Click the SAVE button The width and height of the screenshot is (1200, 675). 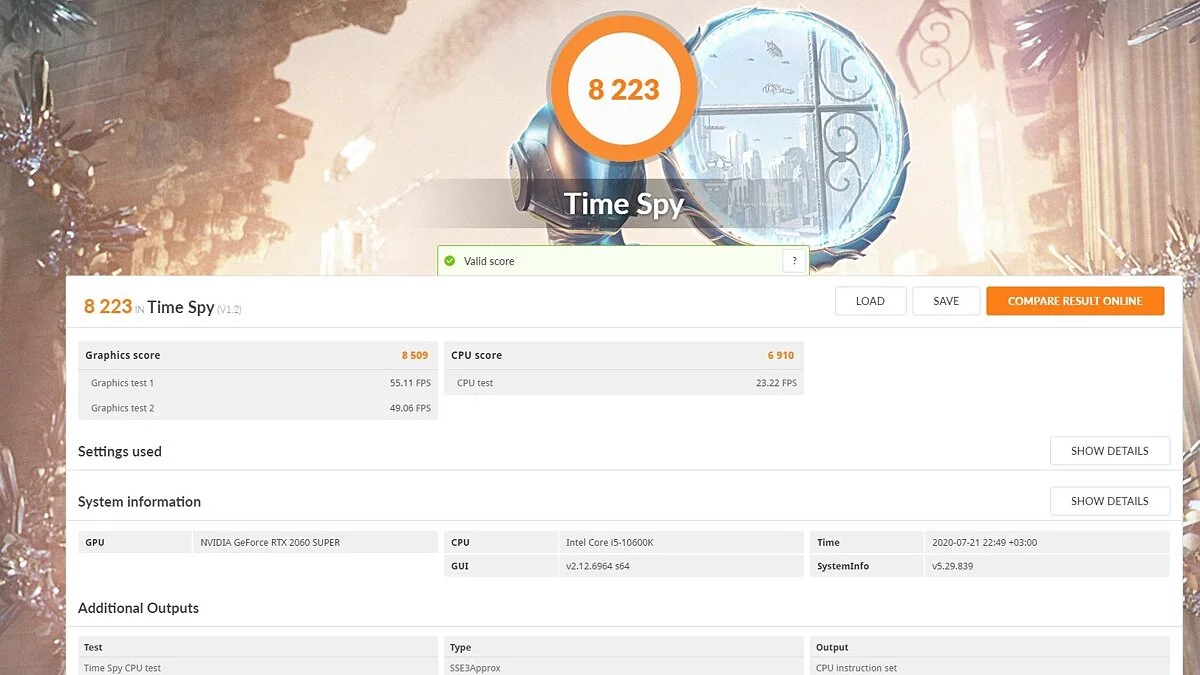(946, 301)
